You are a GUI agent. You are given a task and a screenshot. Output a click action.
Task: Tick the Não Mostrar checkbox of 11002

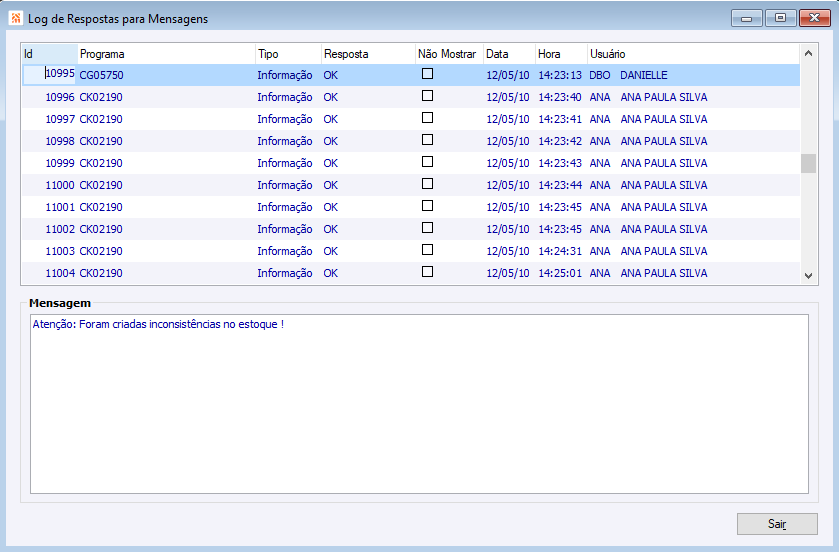point(427,227)
